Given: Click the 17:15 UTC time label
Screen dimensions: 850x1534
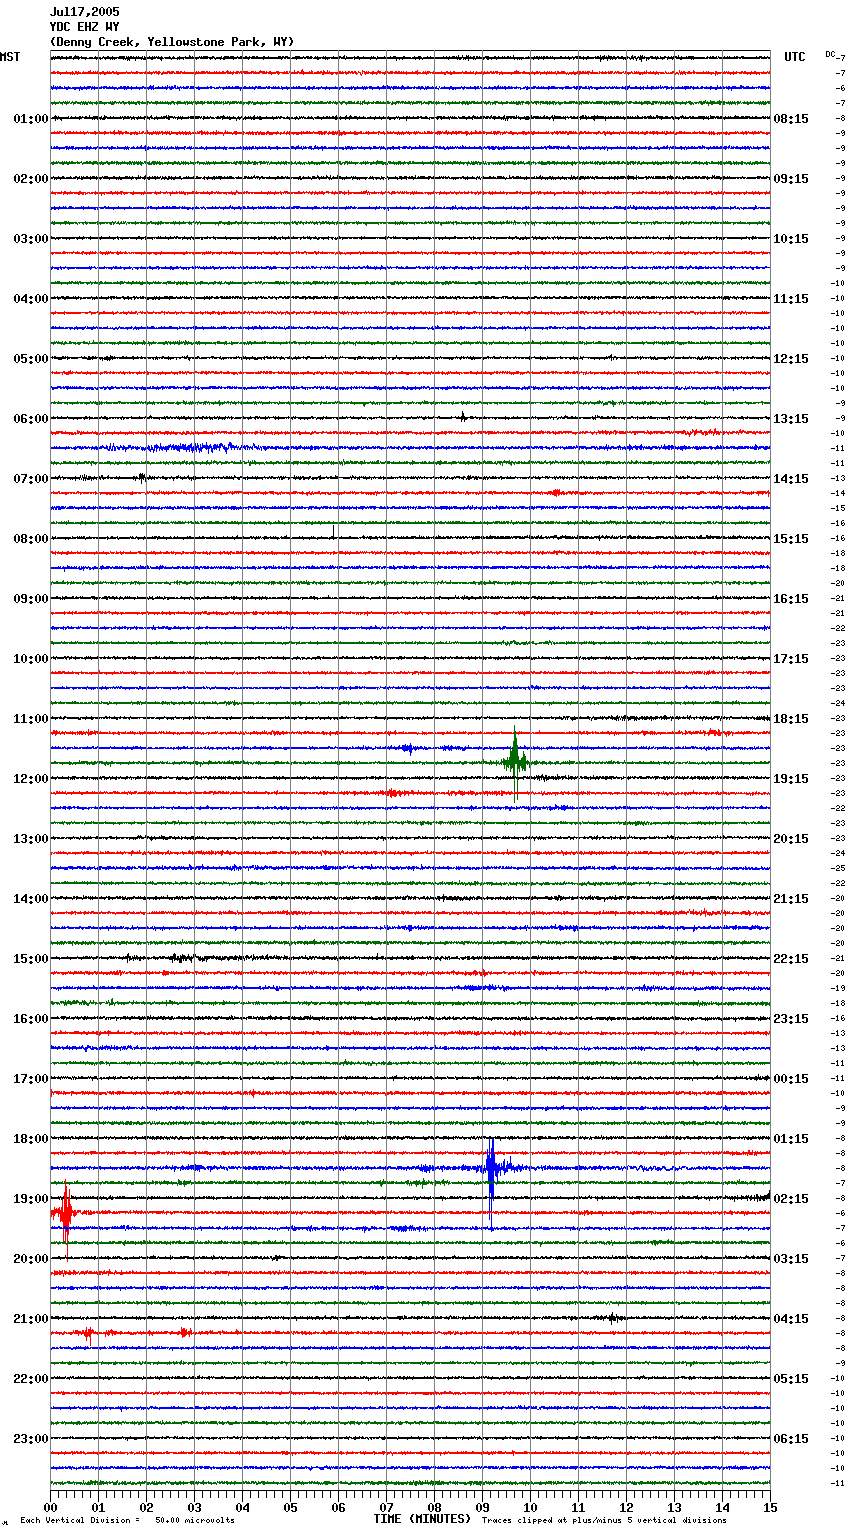Looking at the screenshot, I should 791,659.
